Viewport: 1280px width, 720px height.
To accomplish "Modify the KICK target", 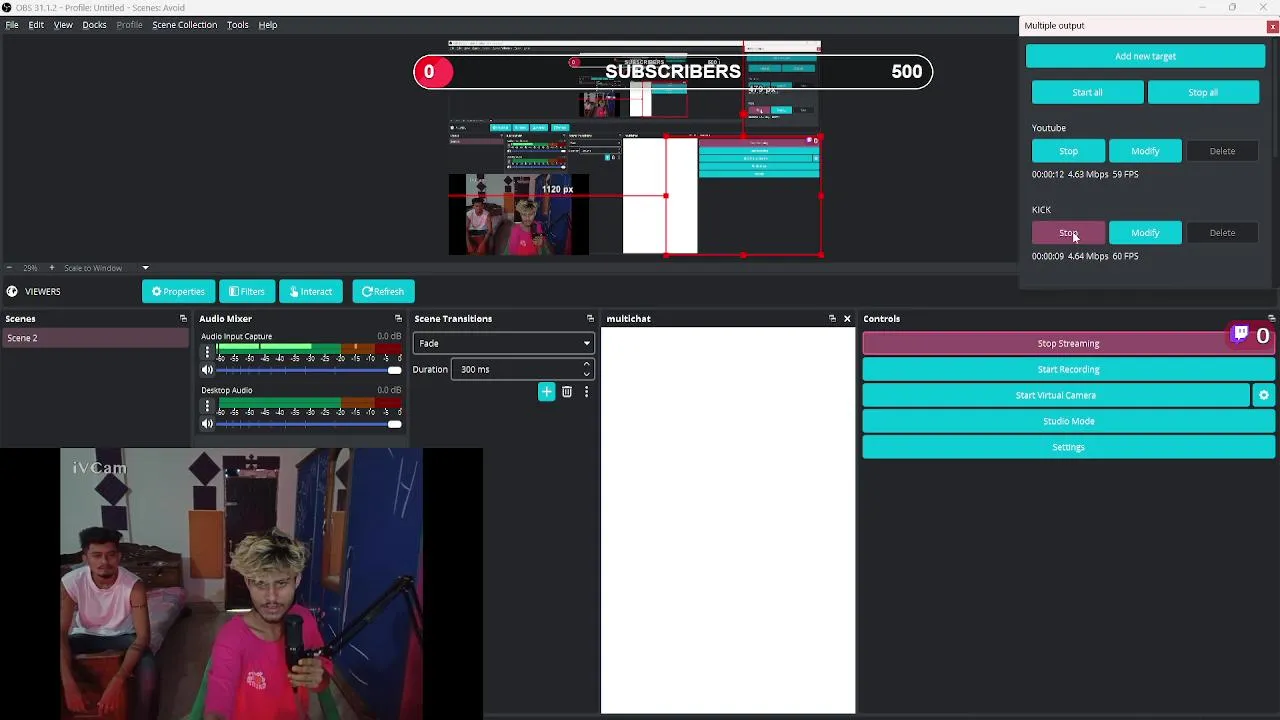I will pos(1145,233).
